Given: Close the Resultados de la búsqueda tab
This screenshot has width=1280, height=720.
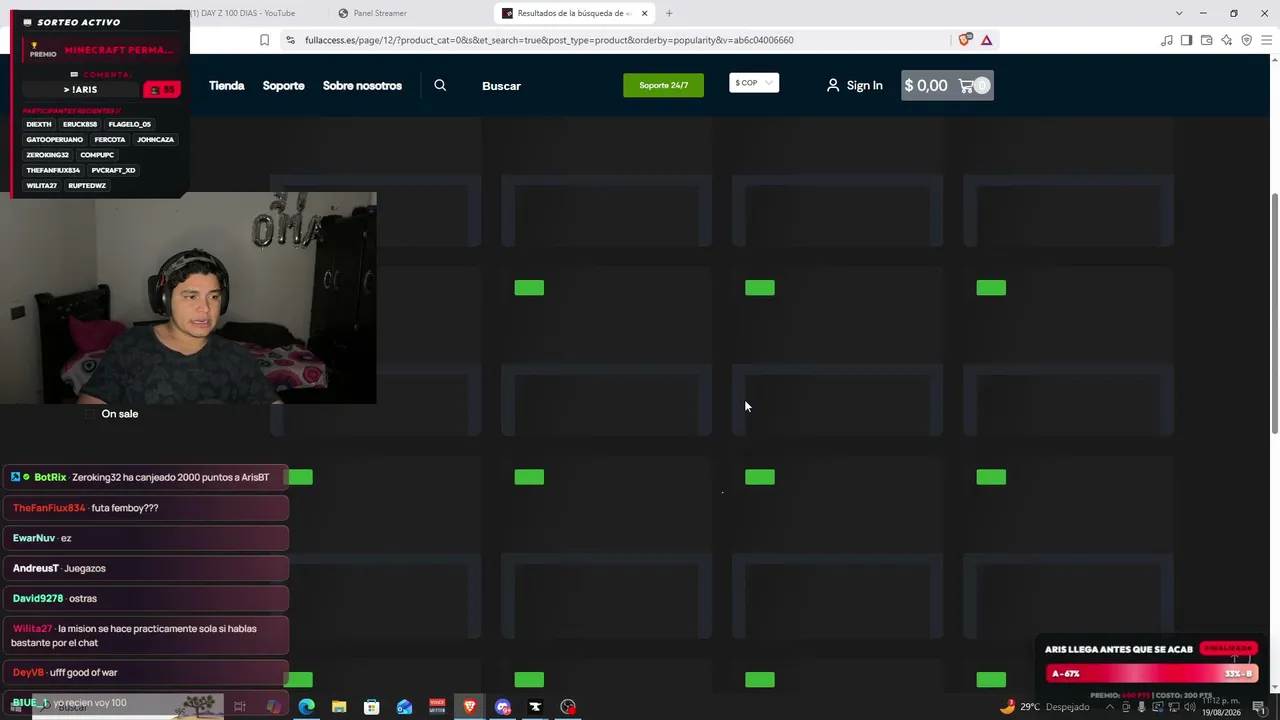Looking at the screenshot, I should tap(644, 13).
